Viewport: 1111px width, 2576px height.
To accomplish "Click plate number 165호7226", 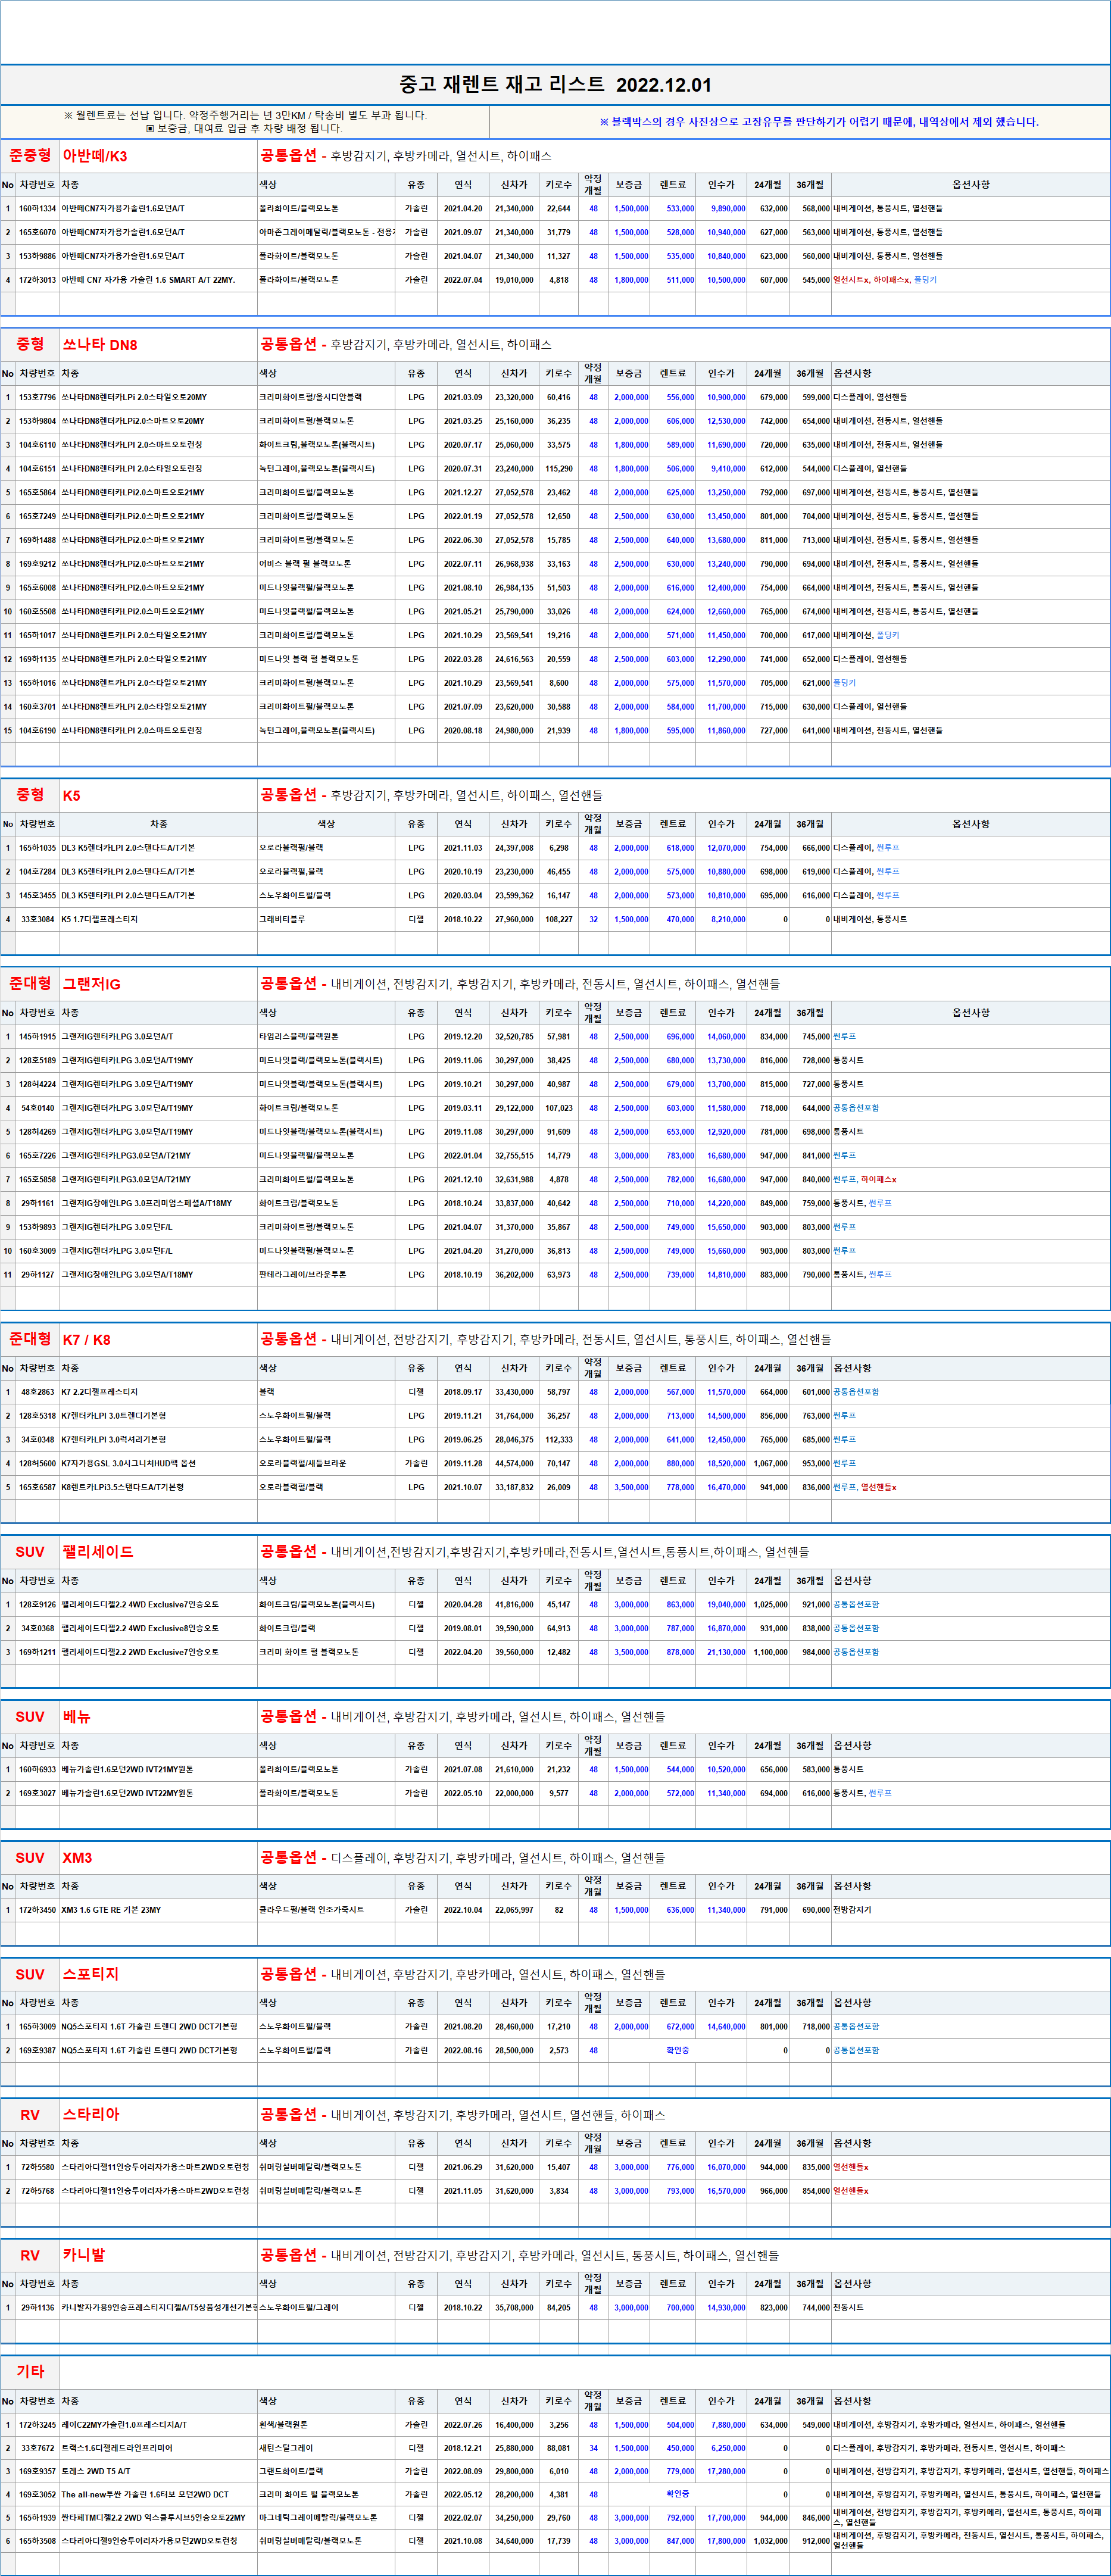I will (37, 1156).
